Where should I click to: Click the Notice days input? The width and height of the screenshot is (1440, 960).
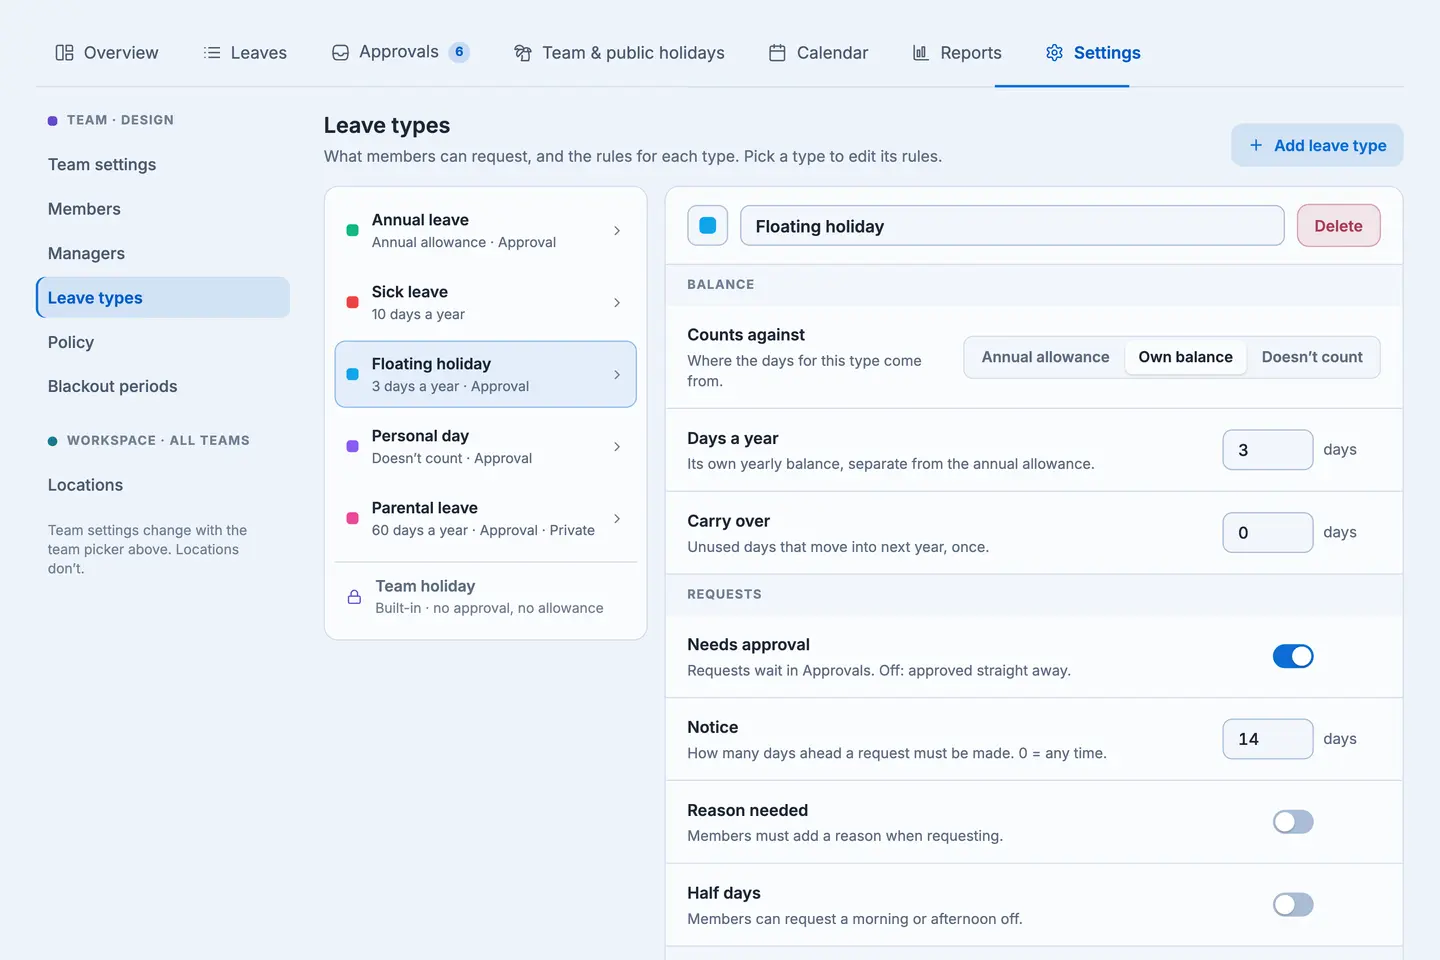coord(1267,739)
